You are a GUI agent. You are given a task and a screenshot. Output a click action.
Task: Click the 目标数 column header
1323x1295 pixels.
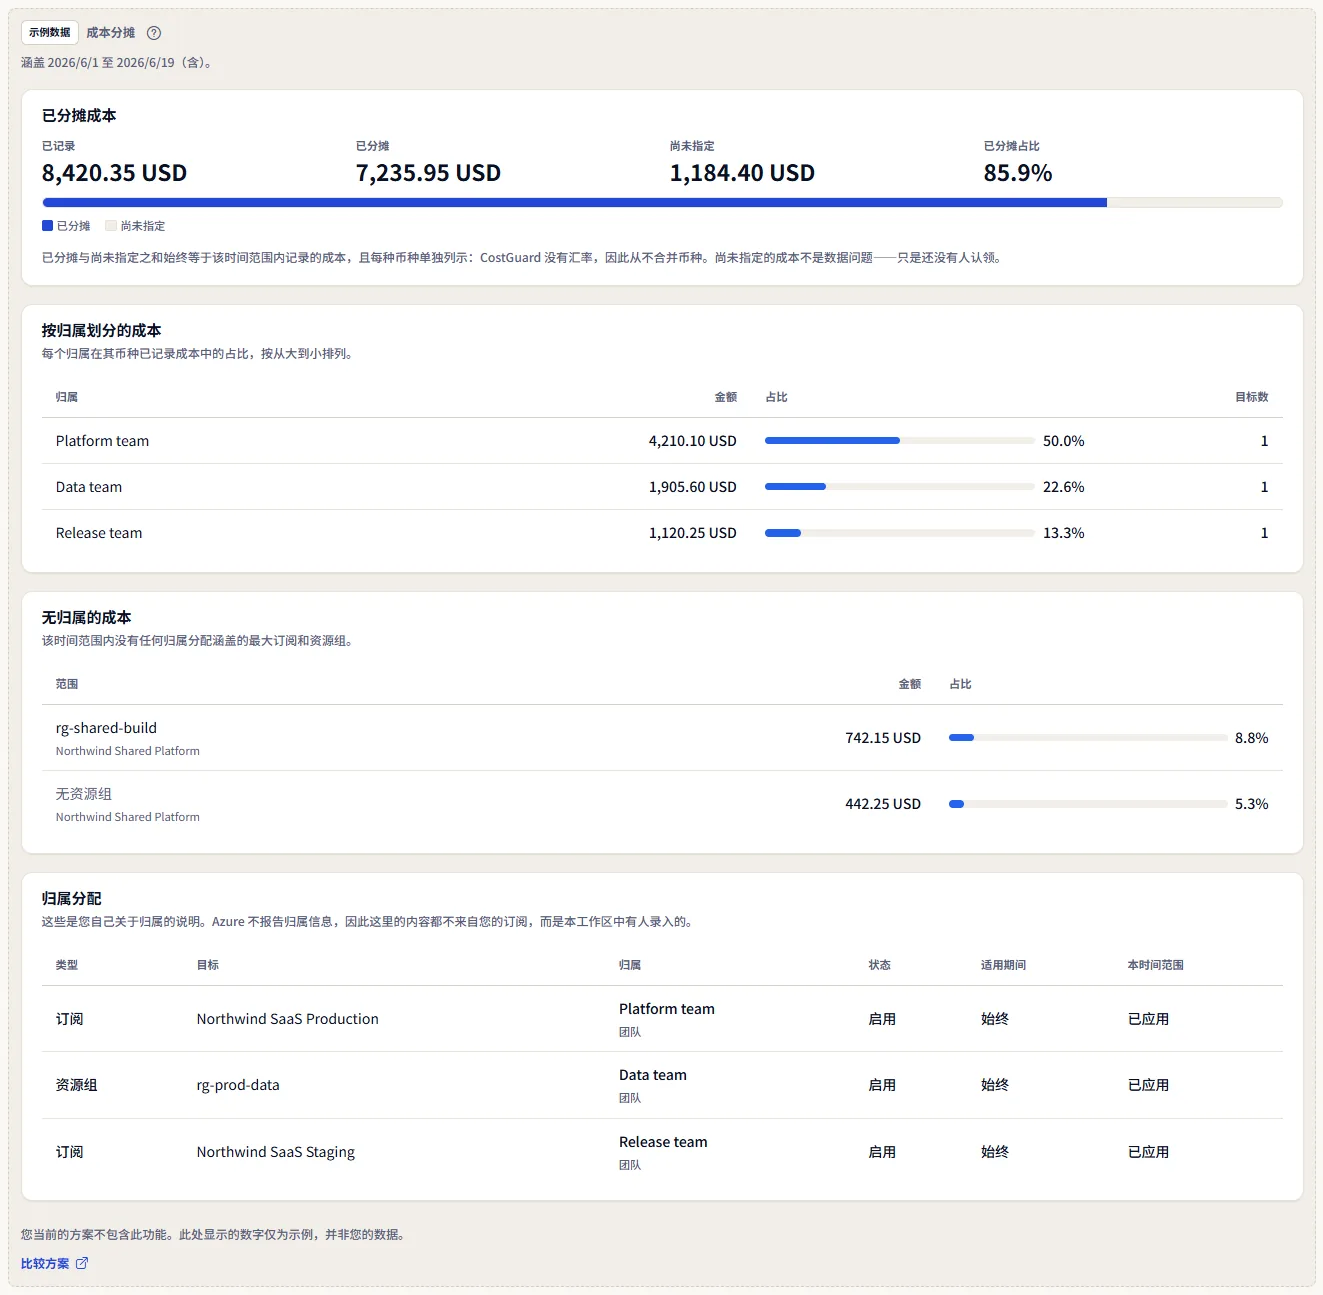[1252, 397]
